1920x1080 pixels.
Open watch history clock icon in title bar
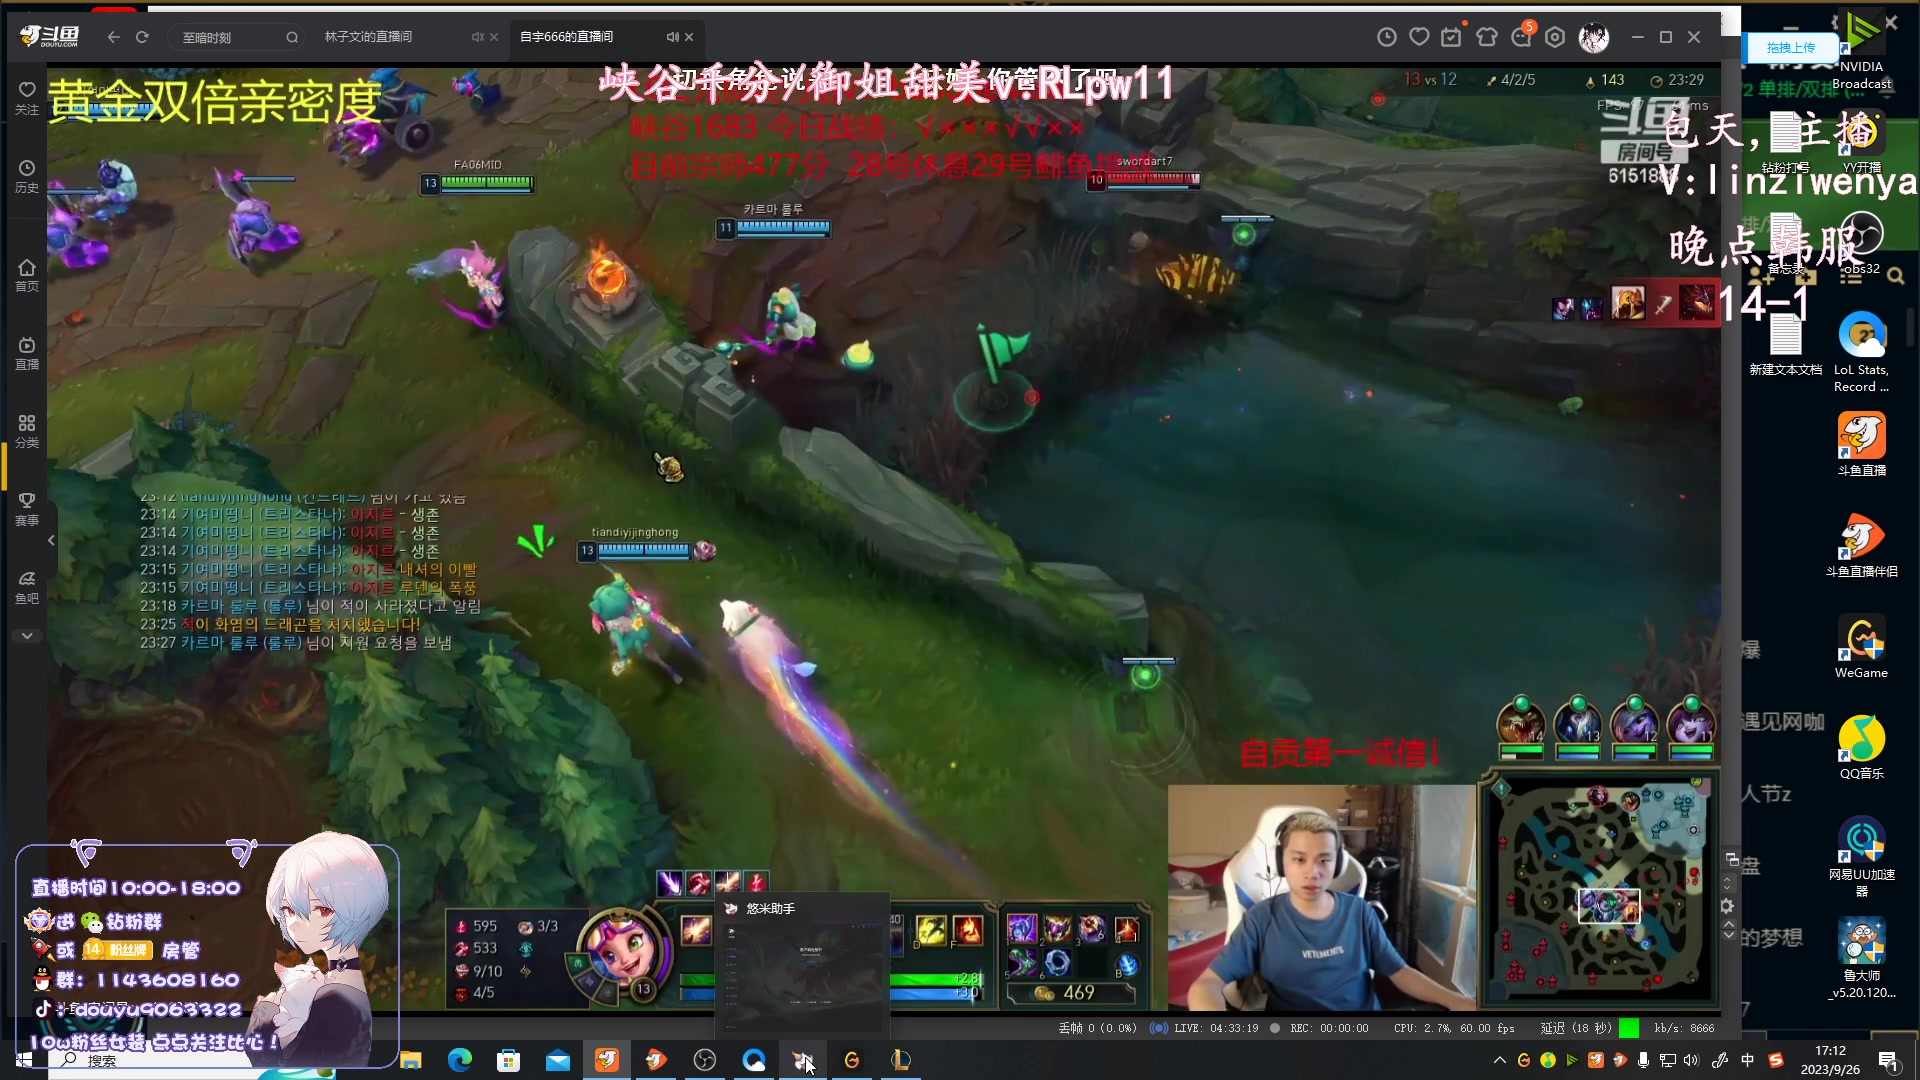[1386, 37]
